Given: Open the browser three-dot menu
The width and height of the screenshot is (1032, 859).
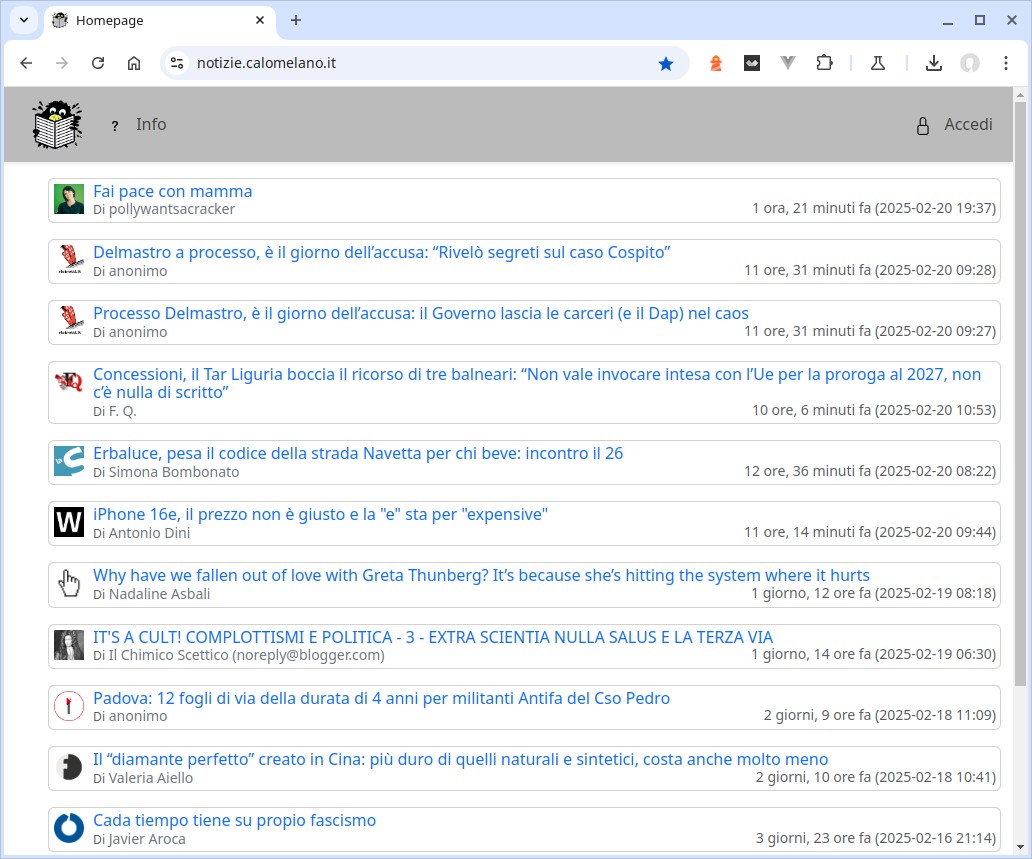Looking at the screenshot, I should (1006, 62).
